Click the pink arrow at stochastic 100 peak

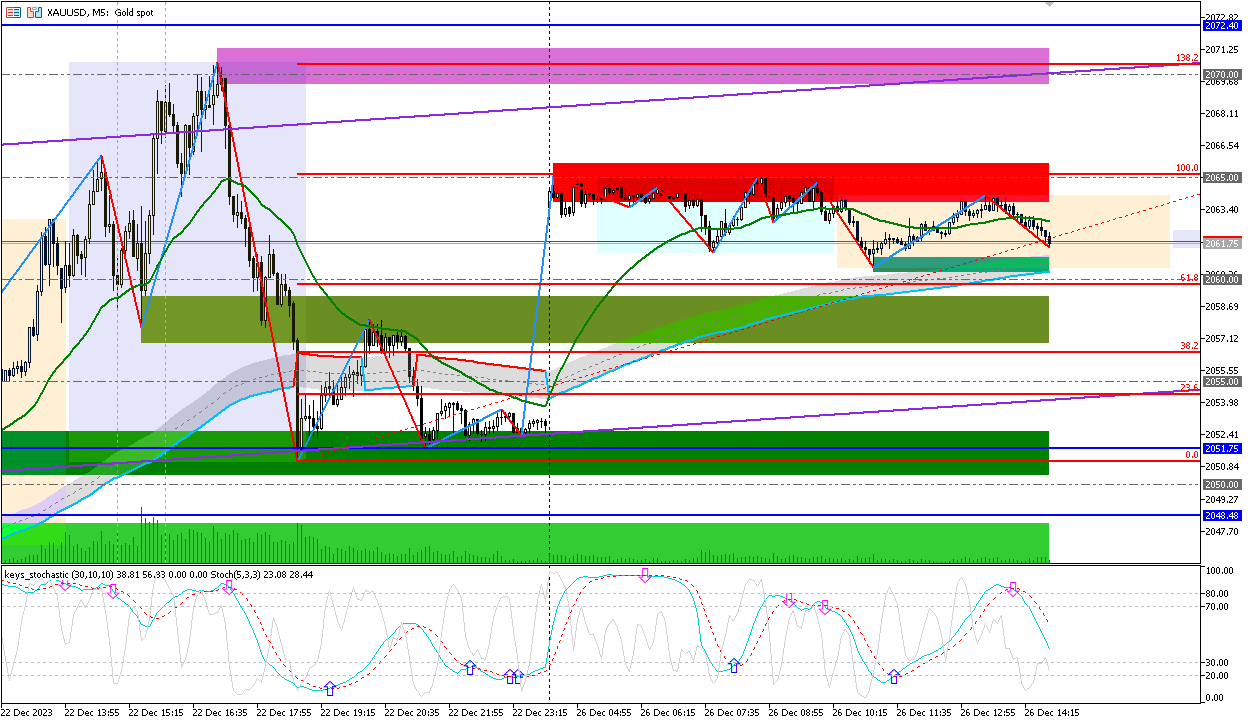click(645, 575)
